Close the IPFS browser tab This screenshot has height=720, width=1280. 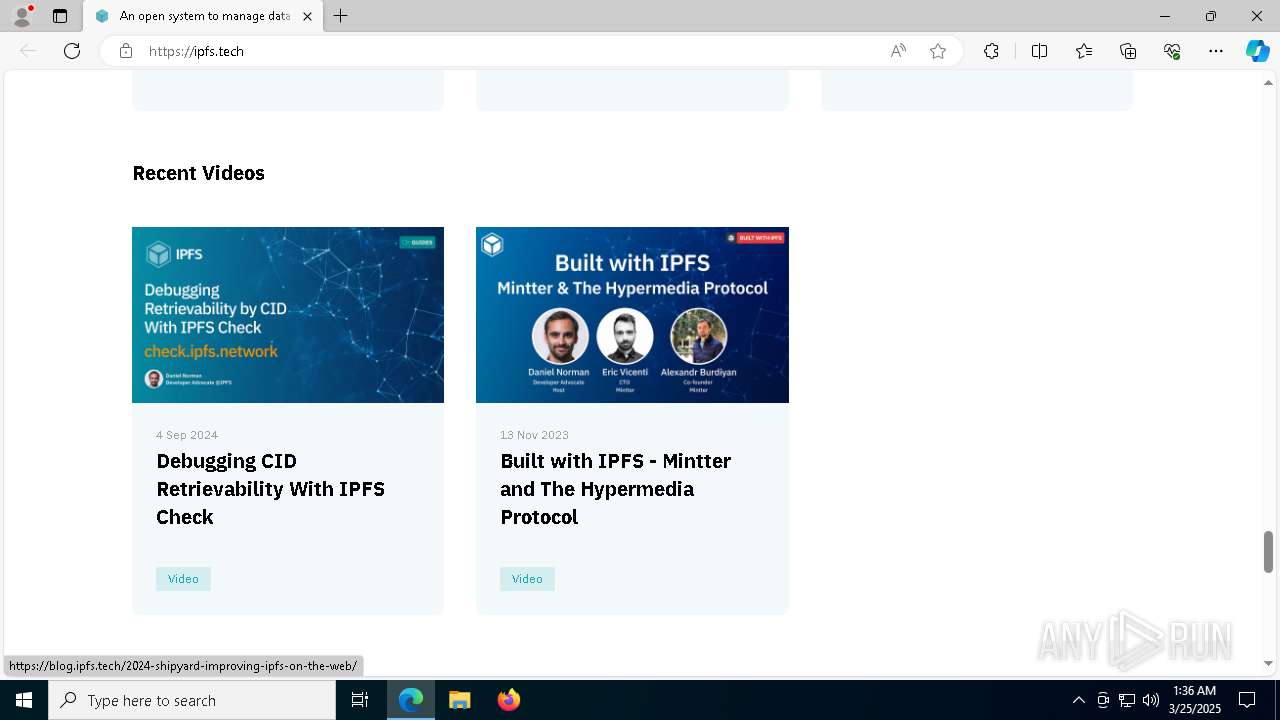pos(307,16)
